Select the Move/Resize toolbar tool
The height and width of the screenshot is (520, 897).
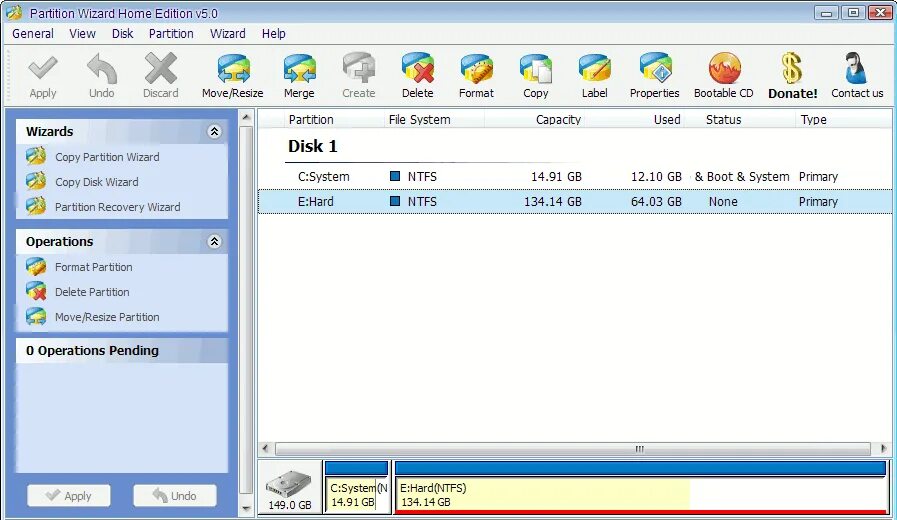(x=233, y=76)
